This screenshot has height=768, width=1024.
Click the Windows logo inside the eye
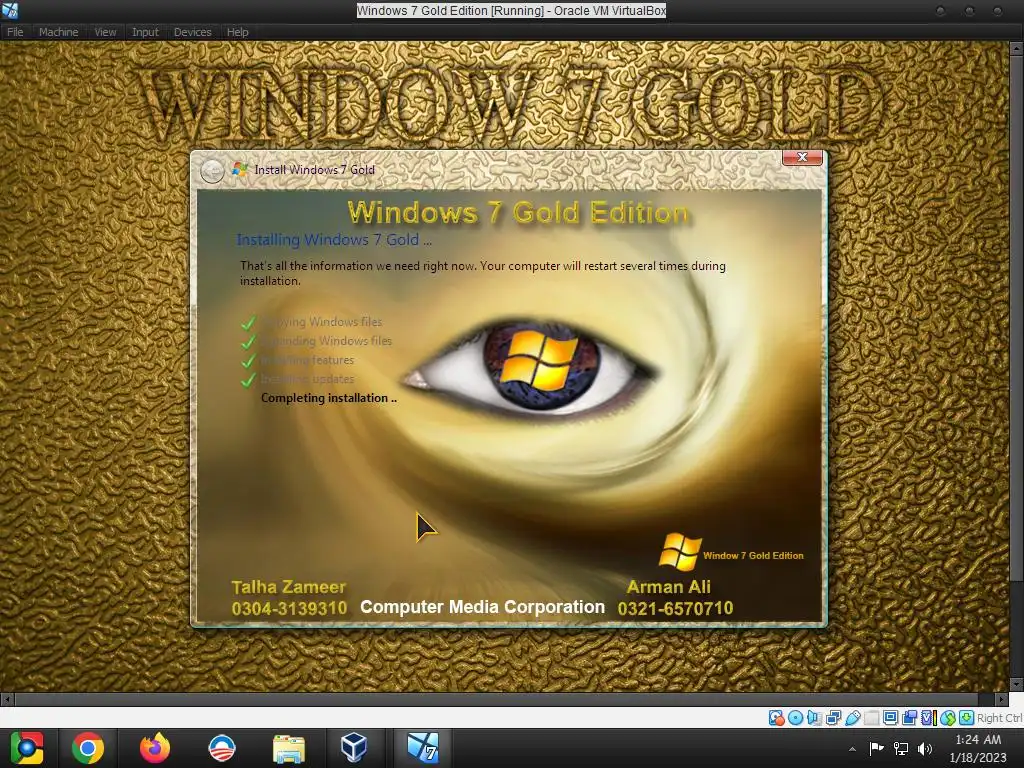click(x=538, y=360)
